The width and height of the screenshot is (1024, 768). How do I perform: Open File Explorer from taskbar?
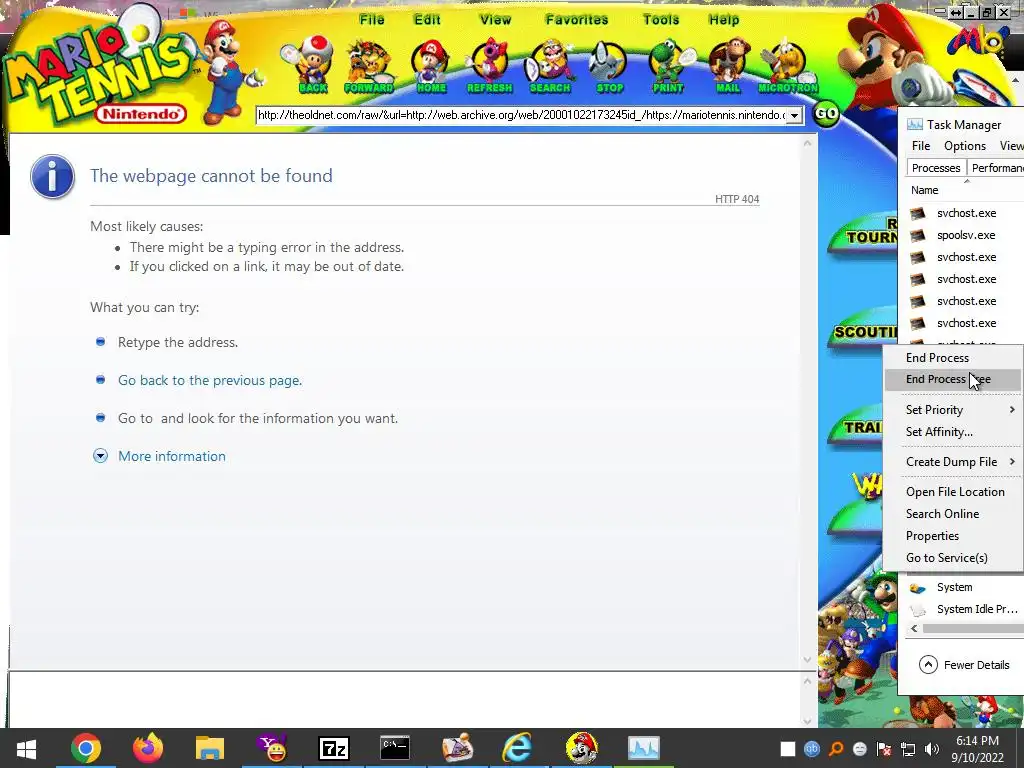tap(210, 748)
